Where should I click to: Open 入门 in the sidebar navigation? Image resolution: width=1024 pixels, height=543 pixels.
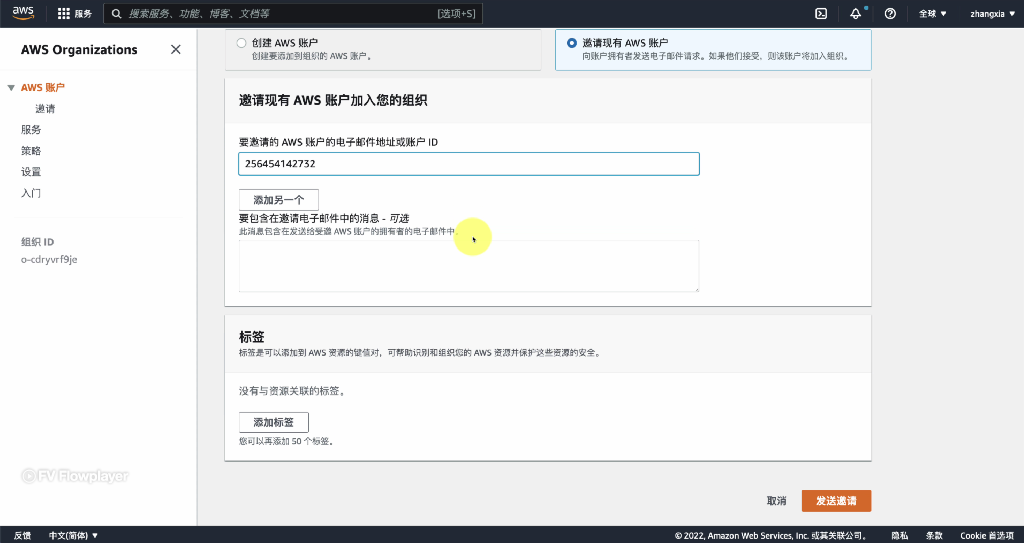[31, 193]
